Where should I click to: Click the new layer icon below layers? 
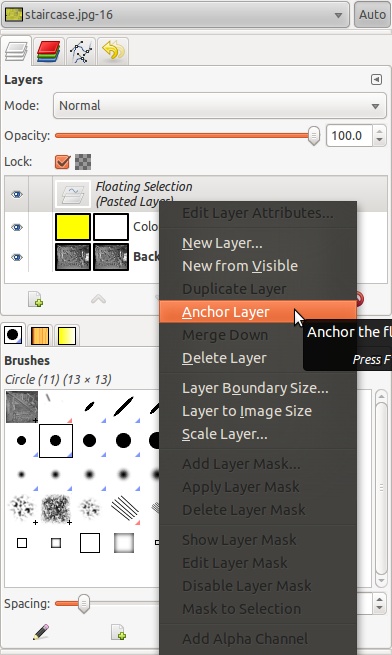coord(36,300)
